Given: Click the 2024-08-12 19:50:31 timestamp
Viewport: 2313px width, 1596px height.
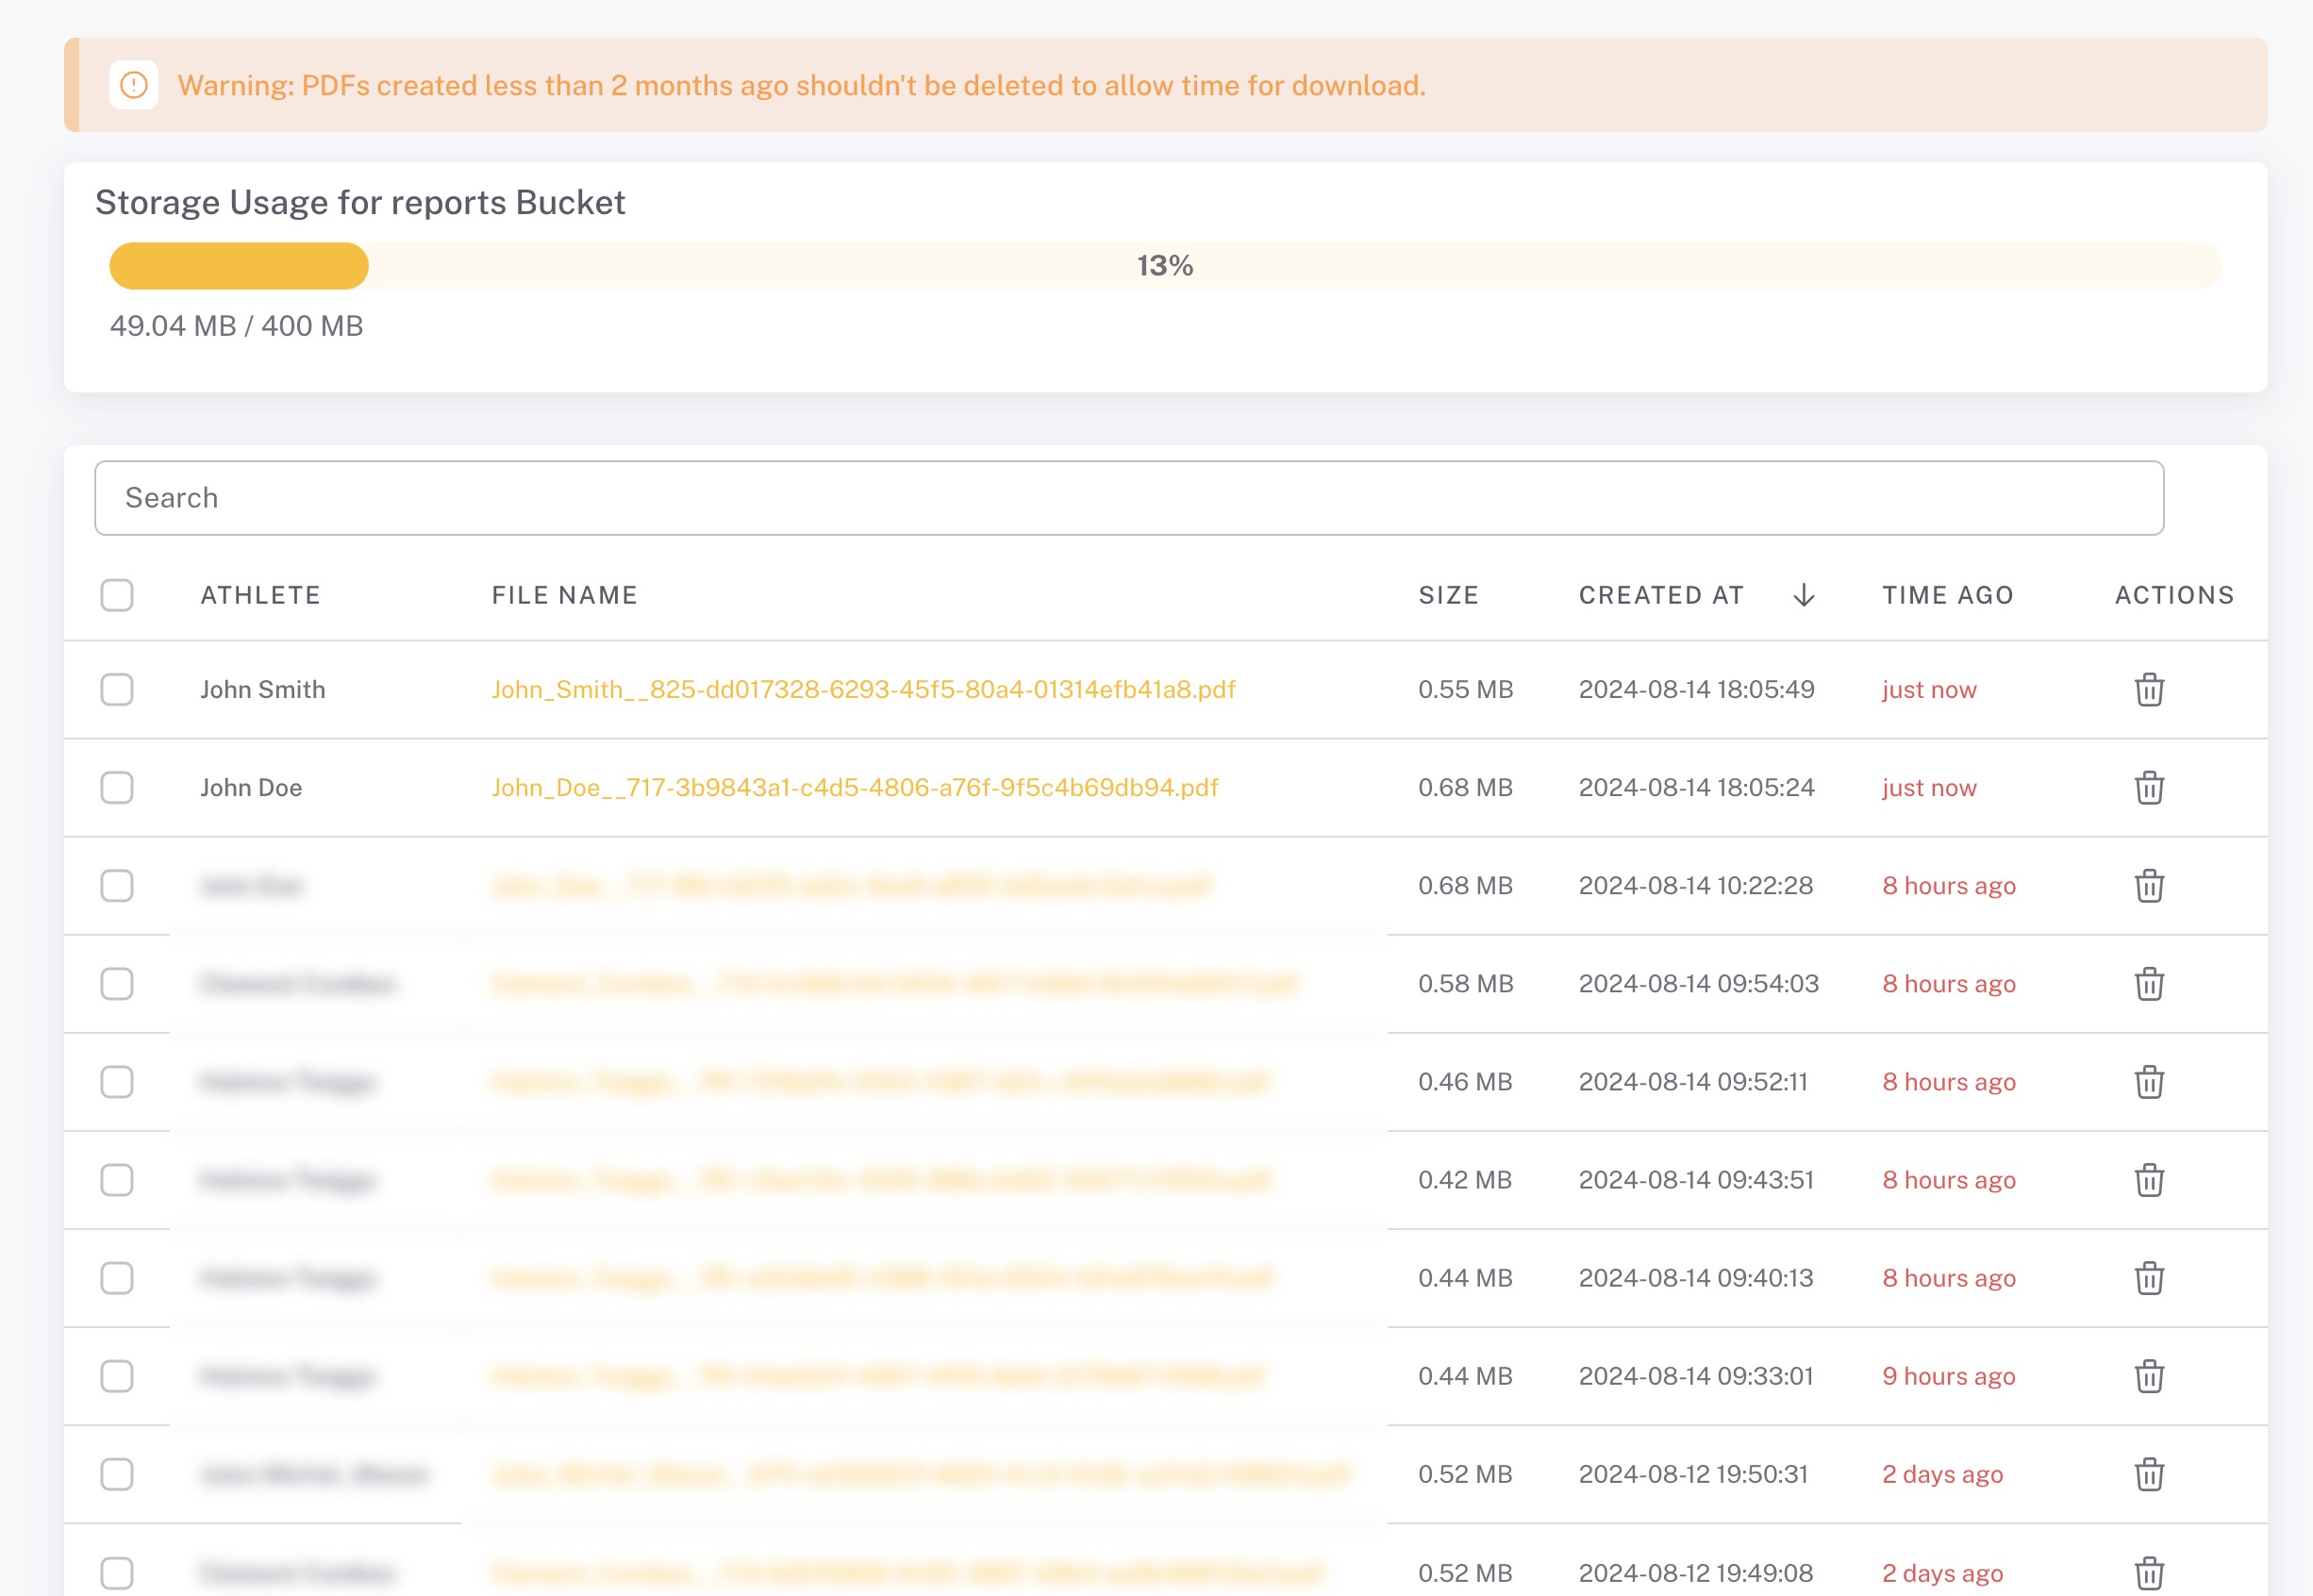Looking at the screenshot, I should (1693, 1474).
